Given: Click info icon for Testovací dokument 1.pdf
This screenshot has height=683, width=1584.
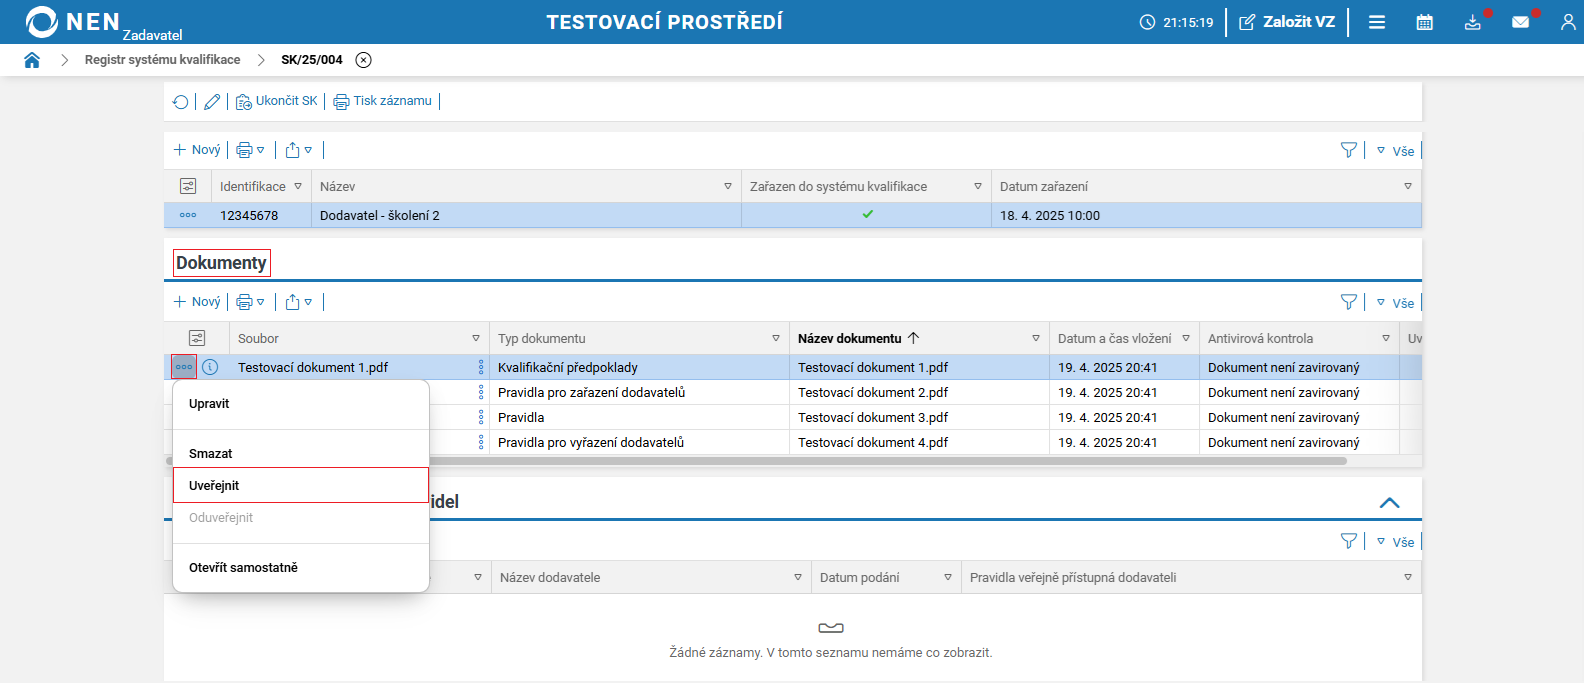Looking at the screenshot, I should coord(210,367).
